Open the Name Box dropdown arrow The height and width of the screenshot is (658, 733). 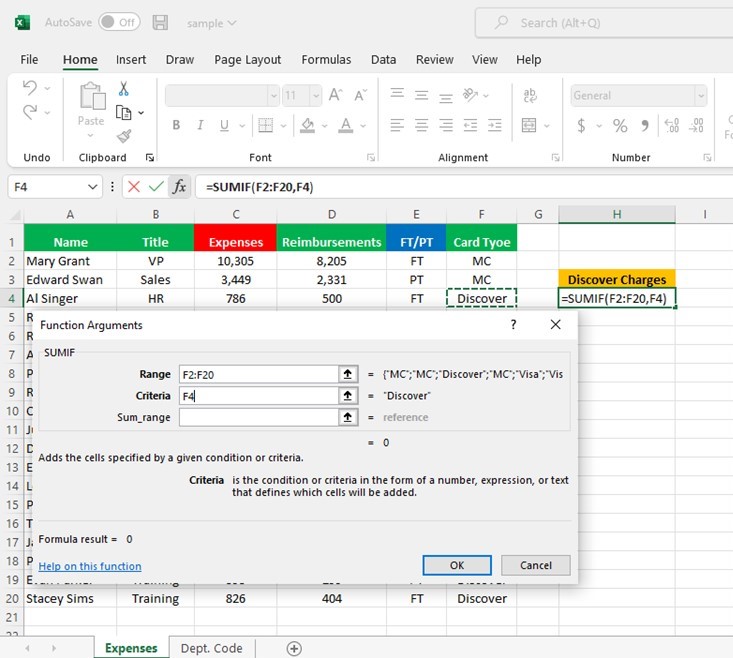(x=93, y=187)
